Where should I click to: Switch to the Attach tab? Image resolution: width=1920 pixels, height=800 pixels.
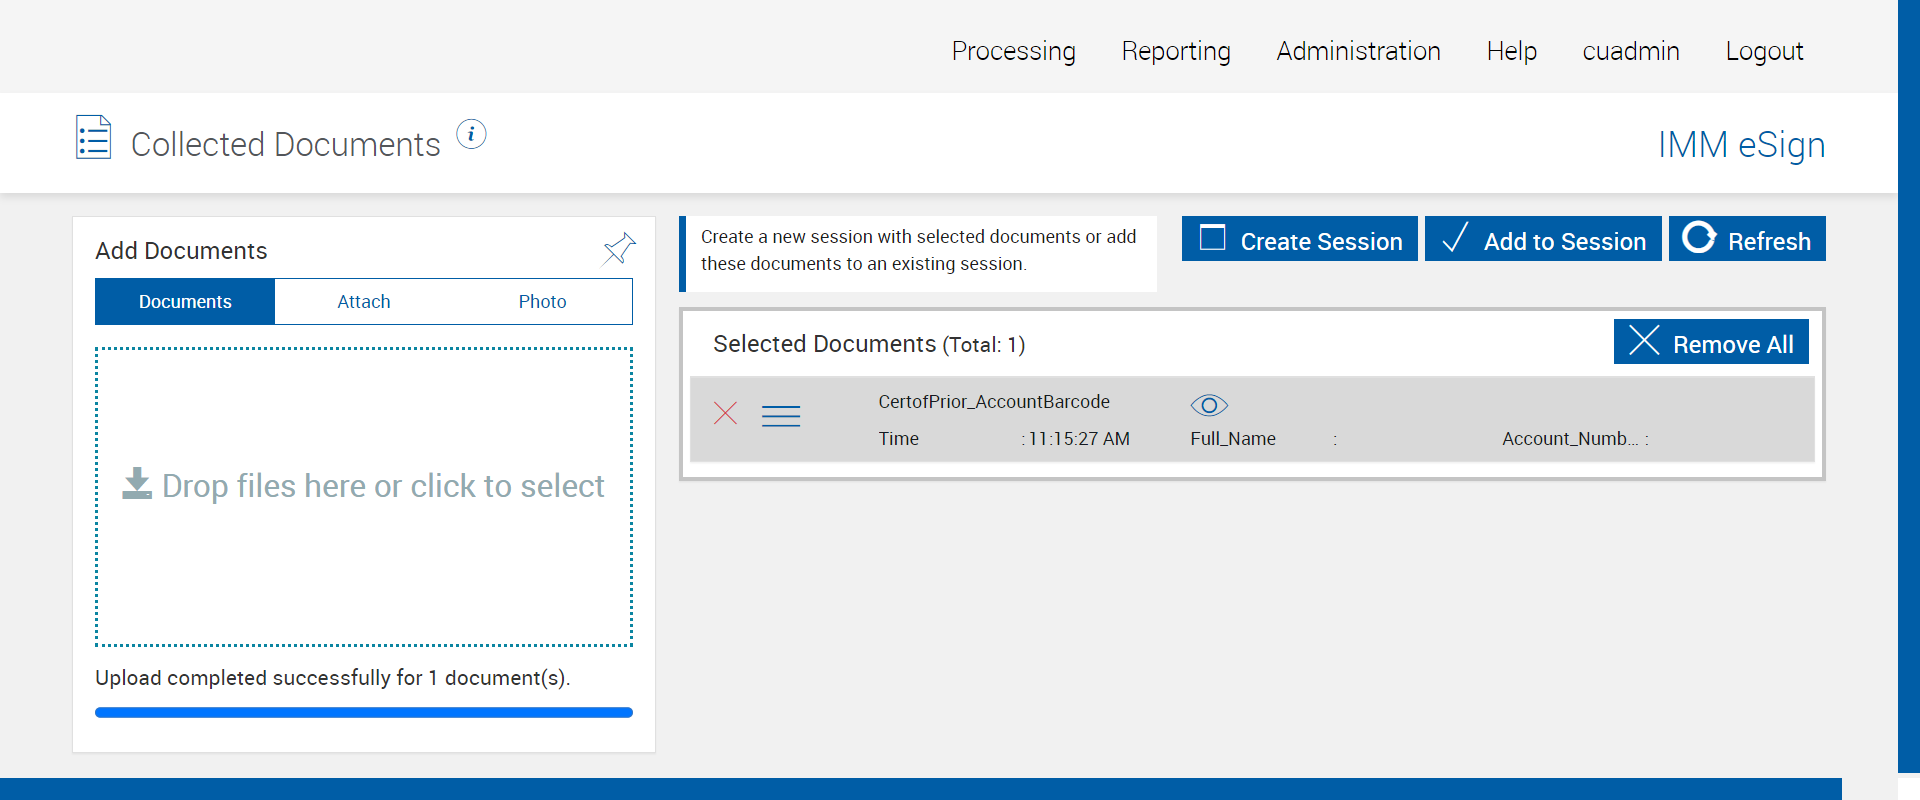(x=364, y=302)
